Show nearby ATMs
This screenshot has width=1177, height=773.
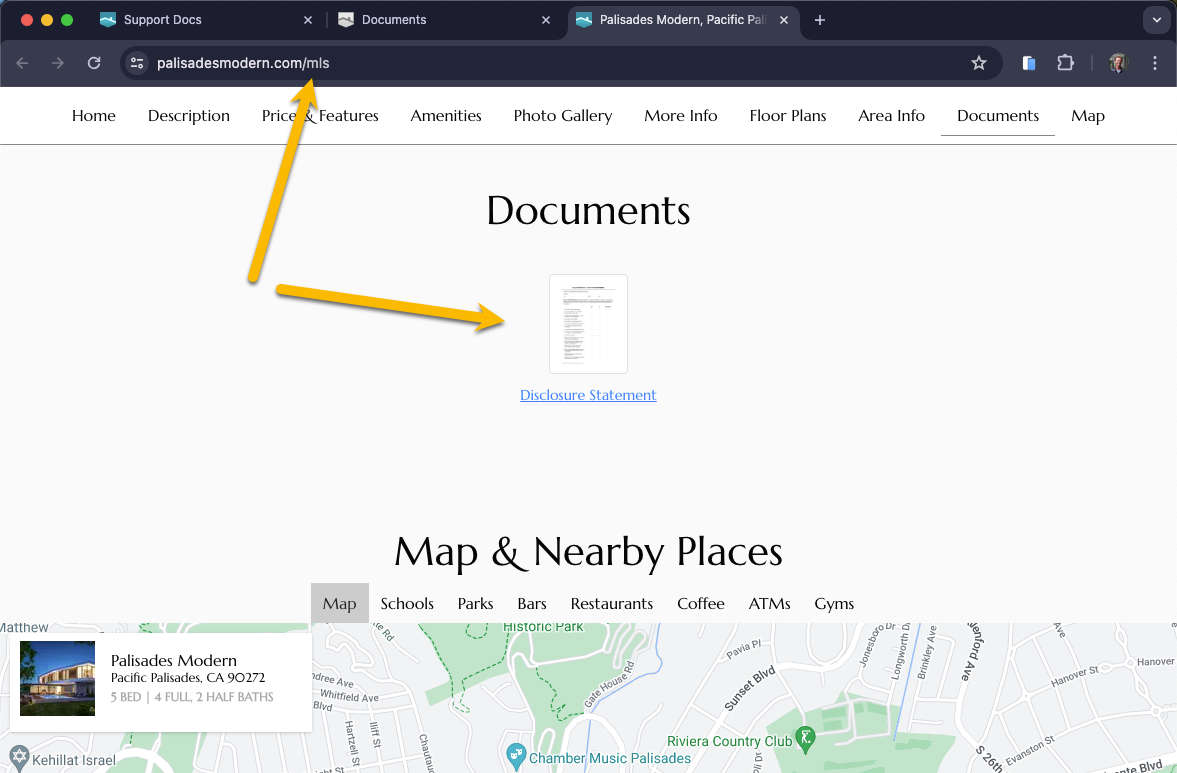[x=769, y=603]
